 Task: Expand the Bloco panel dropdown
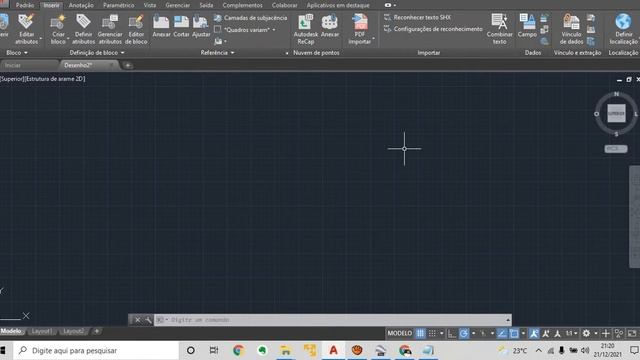click(x=26, y=53)
